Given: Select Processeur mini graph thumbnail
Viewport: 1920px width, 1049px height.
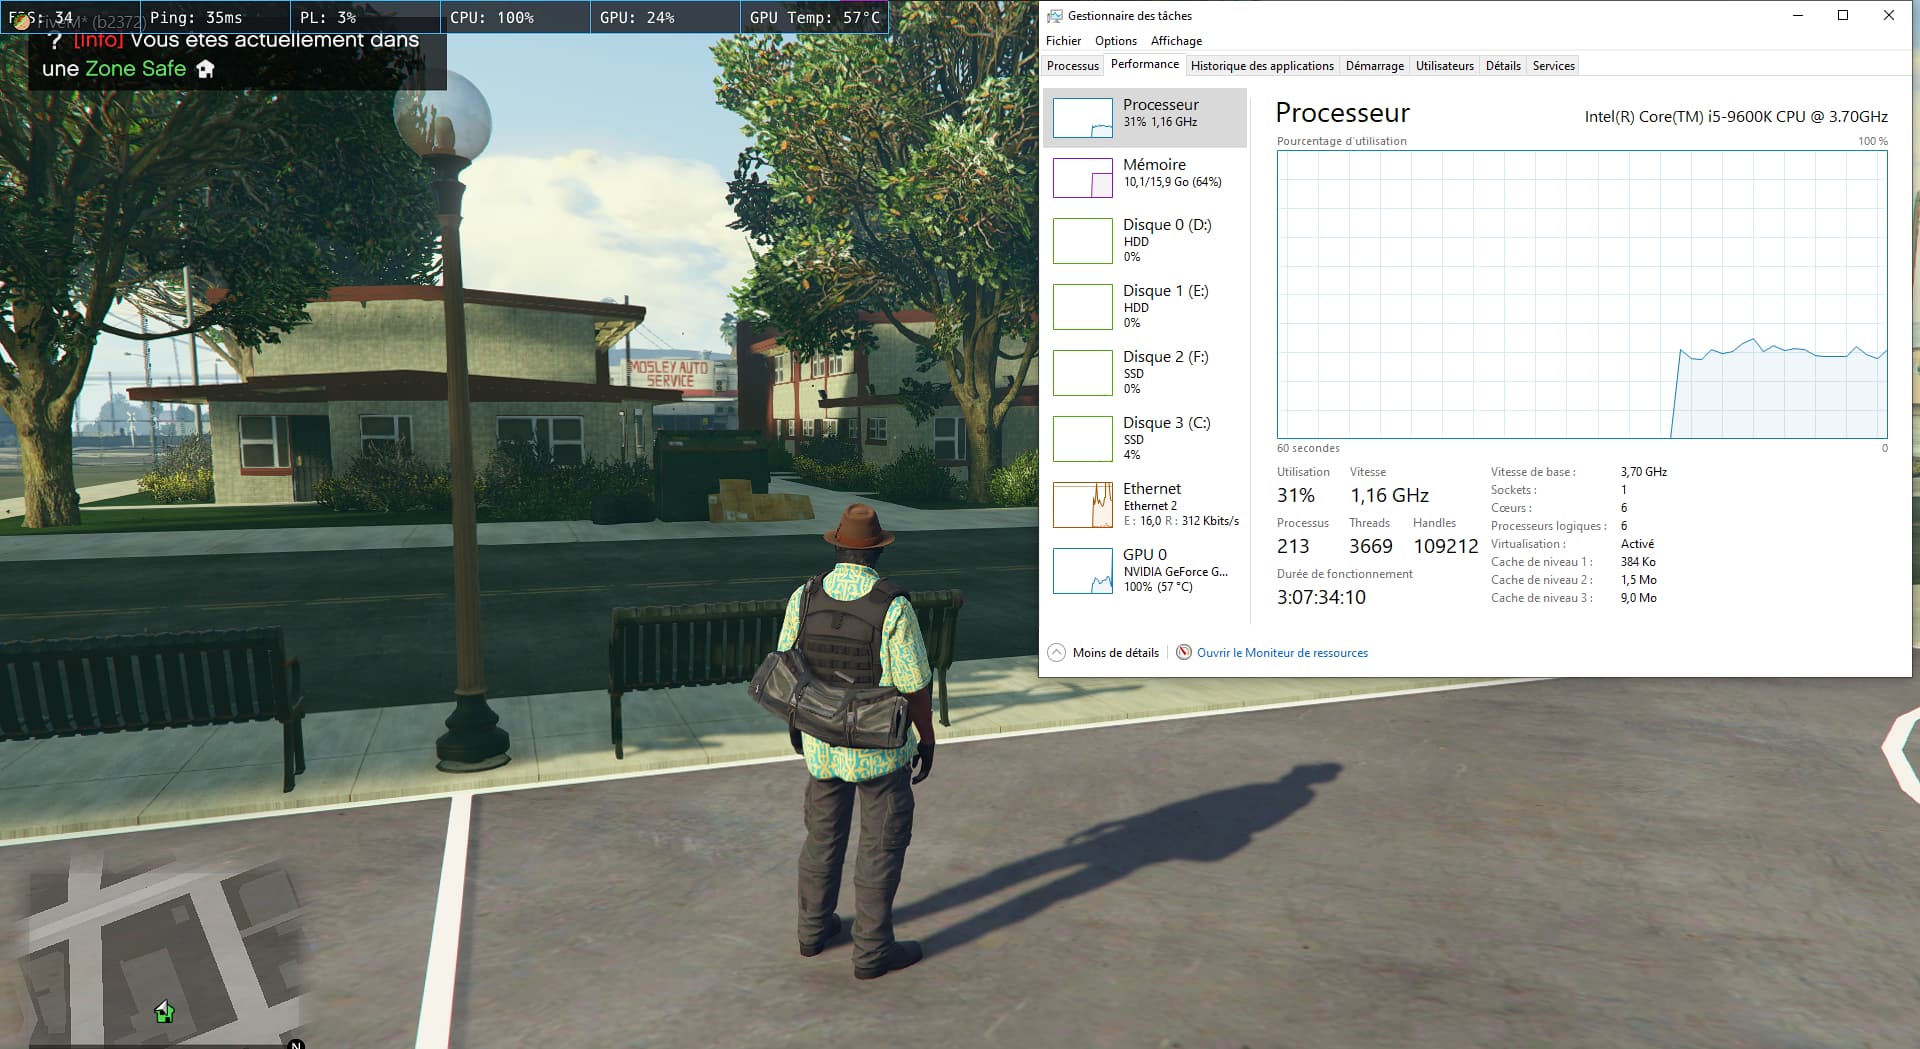Looking at the screenshot, I should tap(1083, 118).
